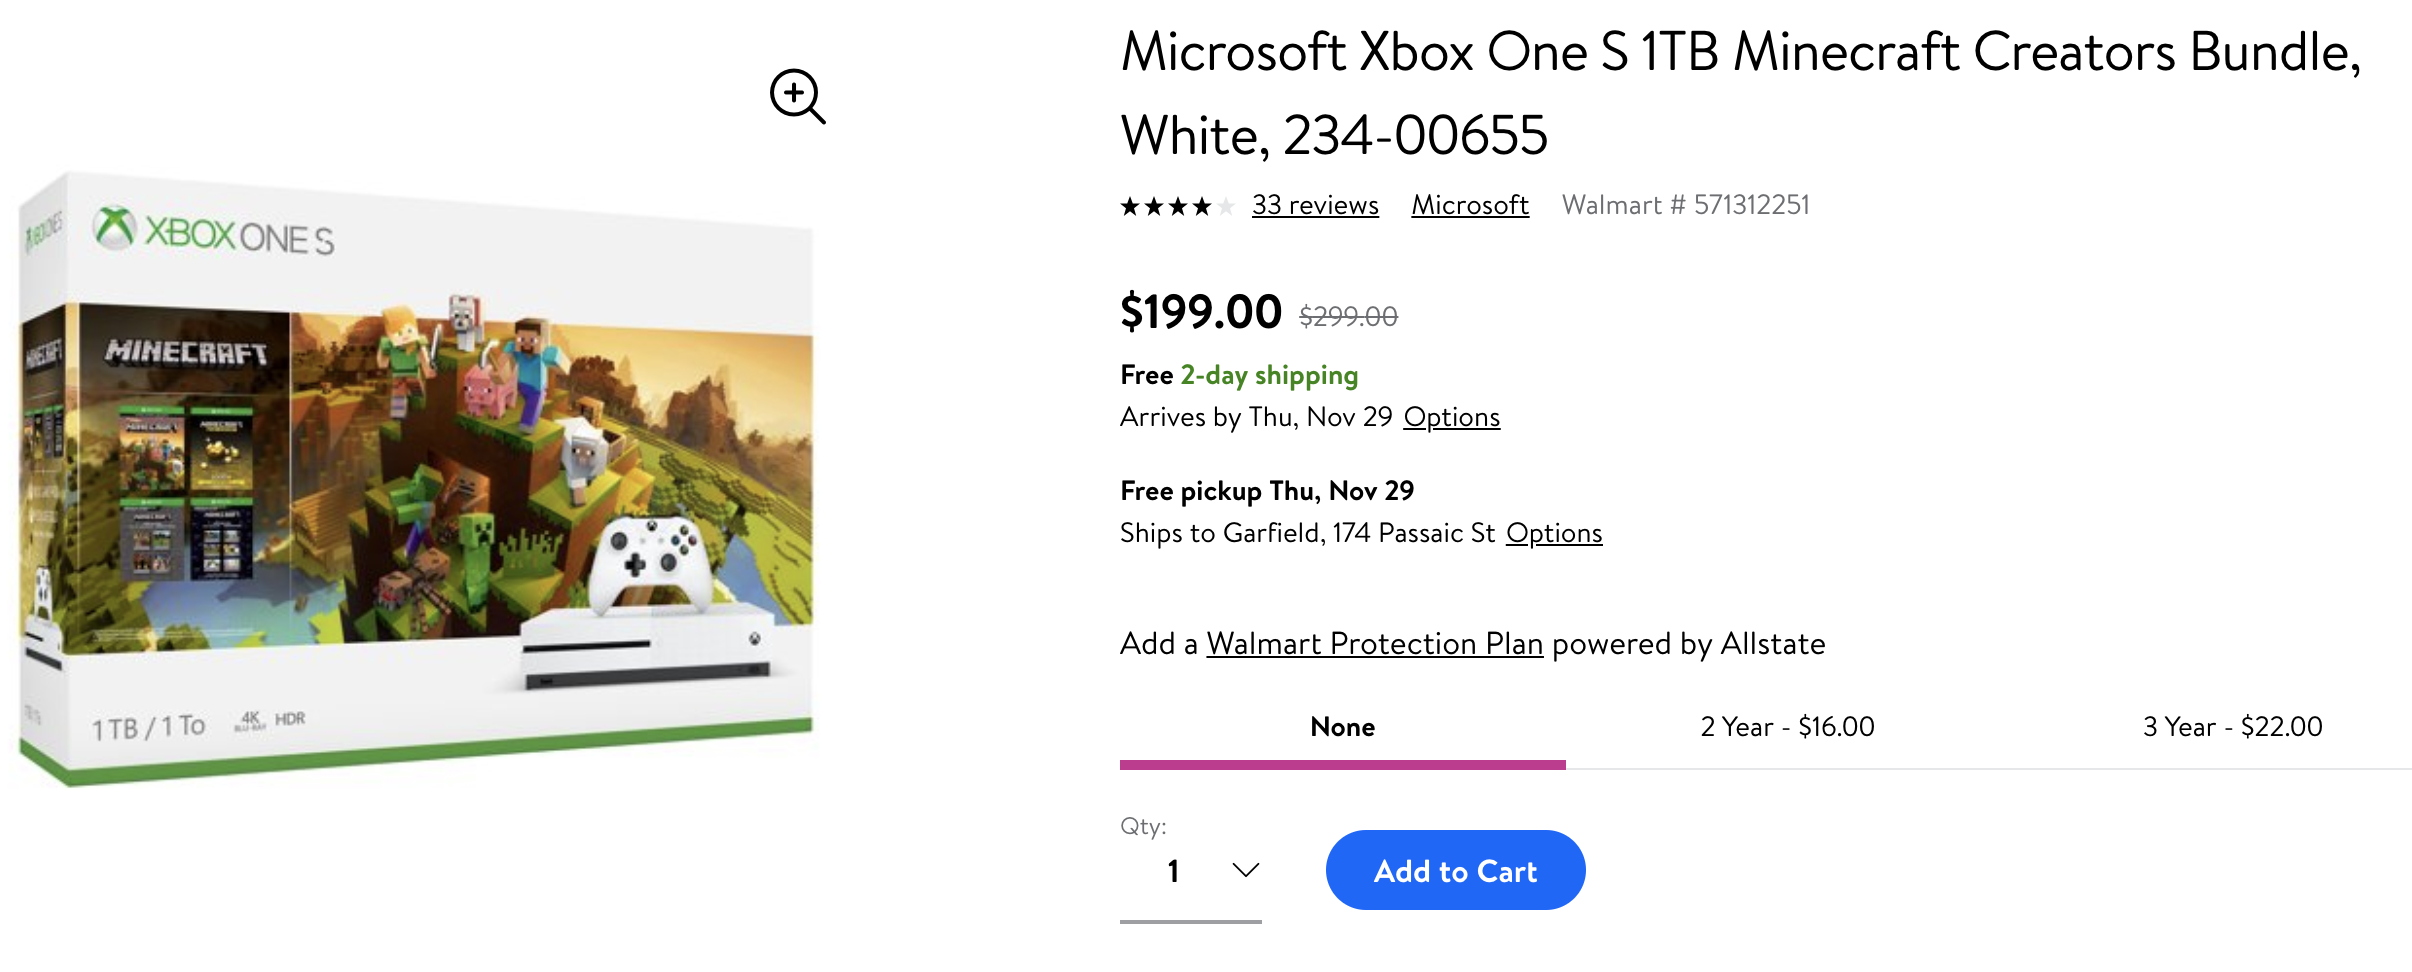The image size is (2412, 972).
Task: Expand the Qty dropdown chevron
Action: (1245, 870)
